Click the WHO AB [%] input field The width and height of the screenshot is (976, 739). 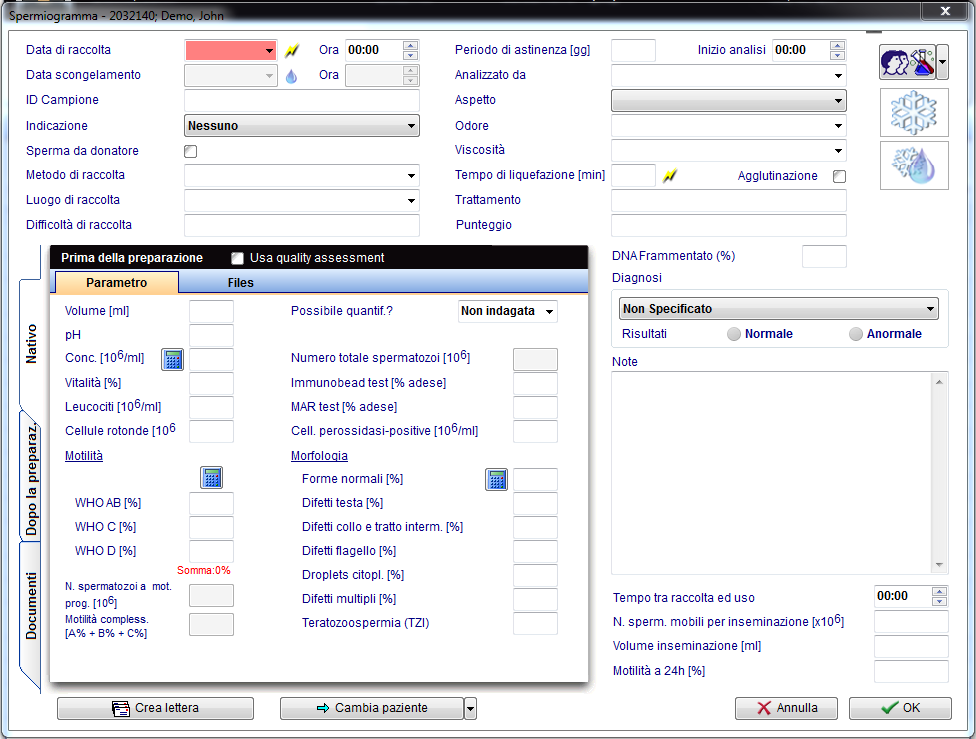point(212,503)
